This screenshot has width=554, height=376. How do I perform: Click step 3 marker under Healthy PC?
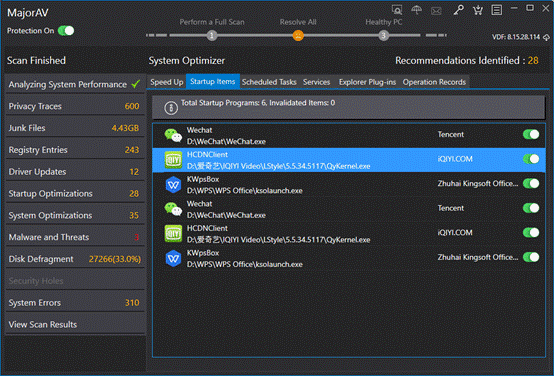[383, 35]
